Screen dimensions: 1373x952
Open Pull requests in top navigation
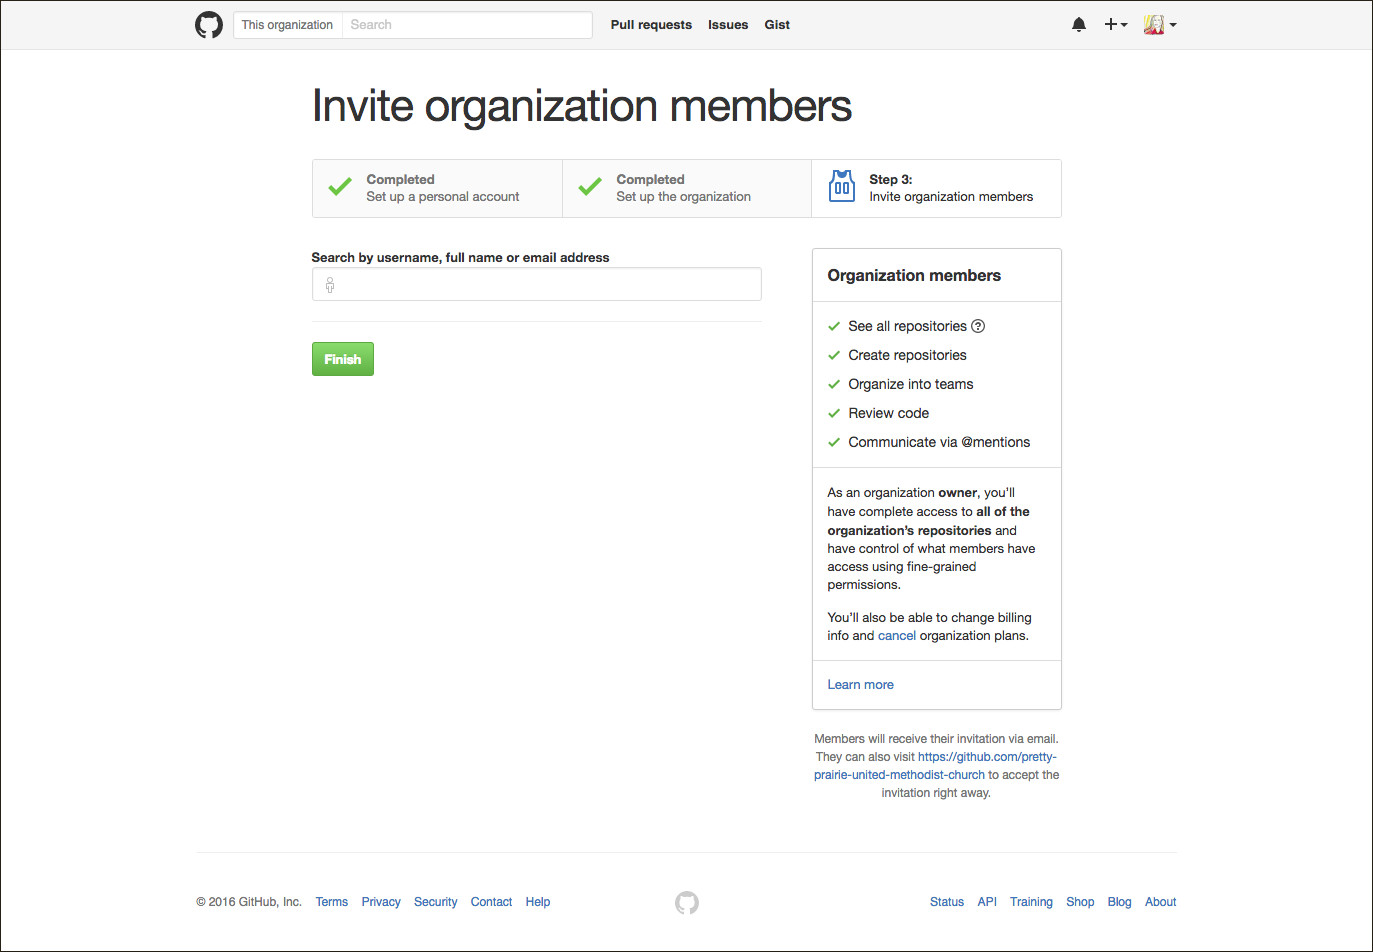tap(651, 25)
